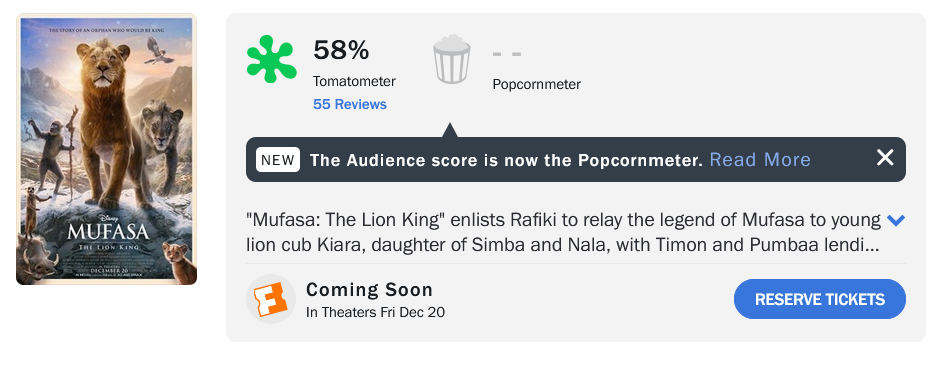Click the In Theaters Fri Dec 20 text
944x373 pixels.
click(x=376, y=312)
